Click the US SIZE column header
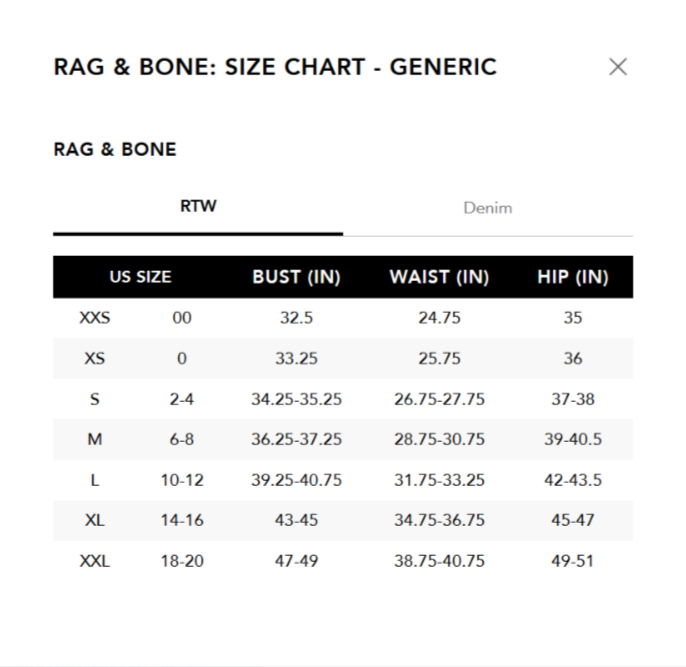The image size is (686, 667). 140,277
